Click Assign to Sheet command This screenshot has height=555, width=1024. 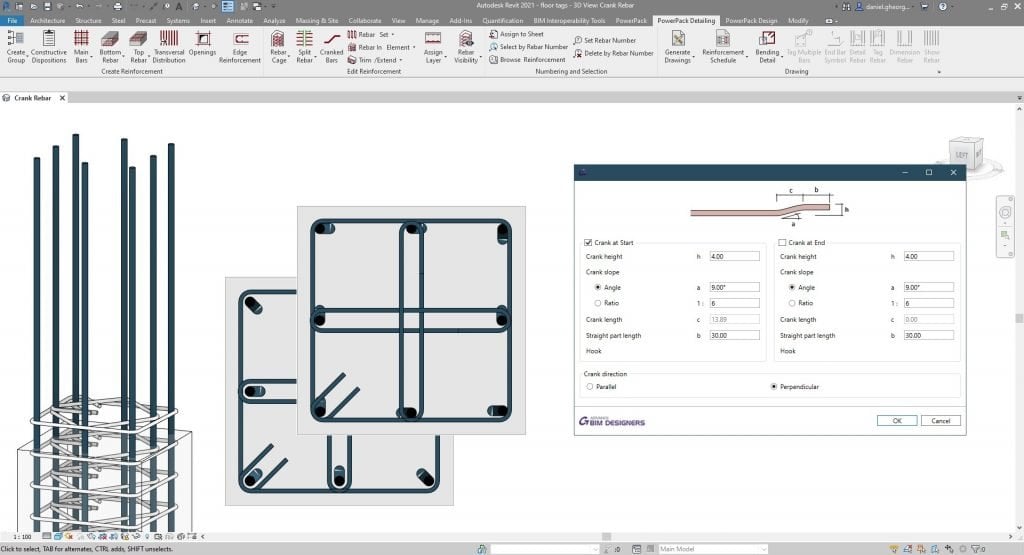(x=516, y=34)
